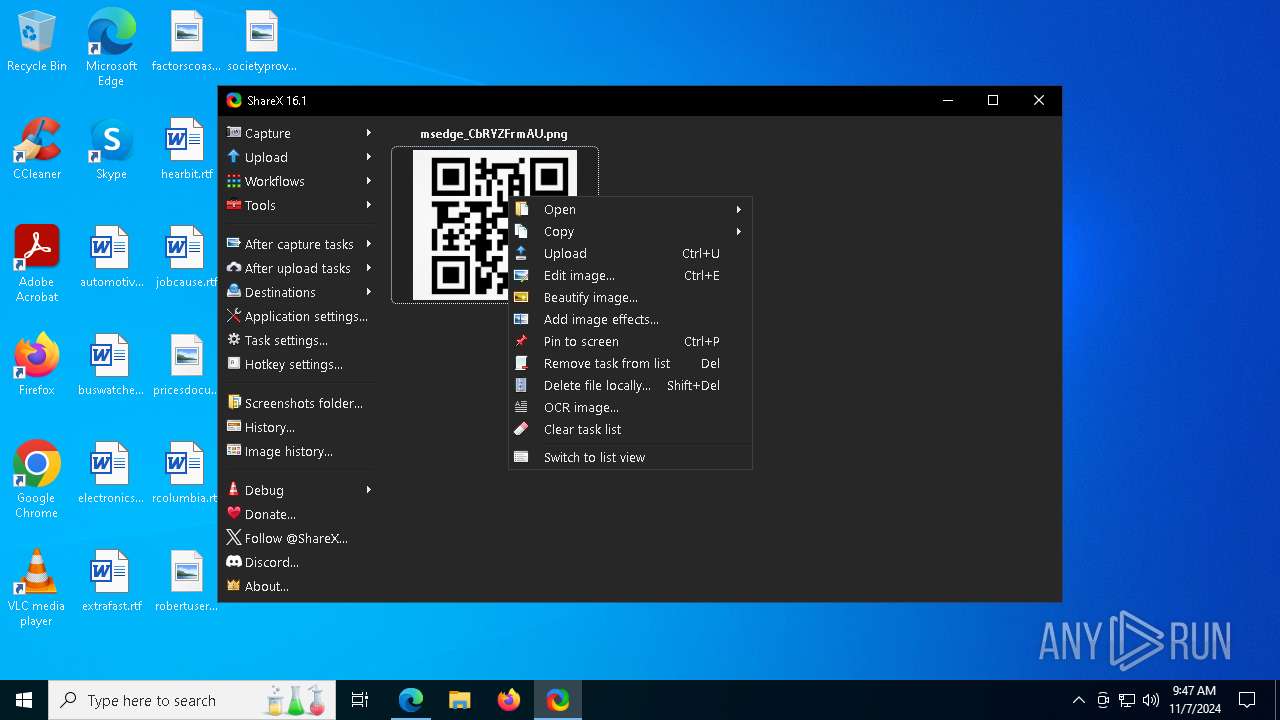Open Task settings... entry
Image resolution: width=1280 pixels, height=720 pixels.
pos(298,340)
